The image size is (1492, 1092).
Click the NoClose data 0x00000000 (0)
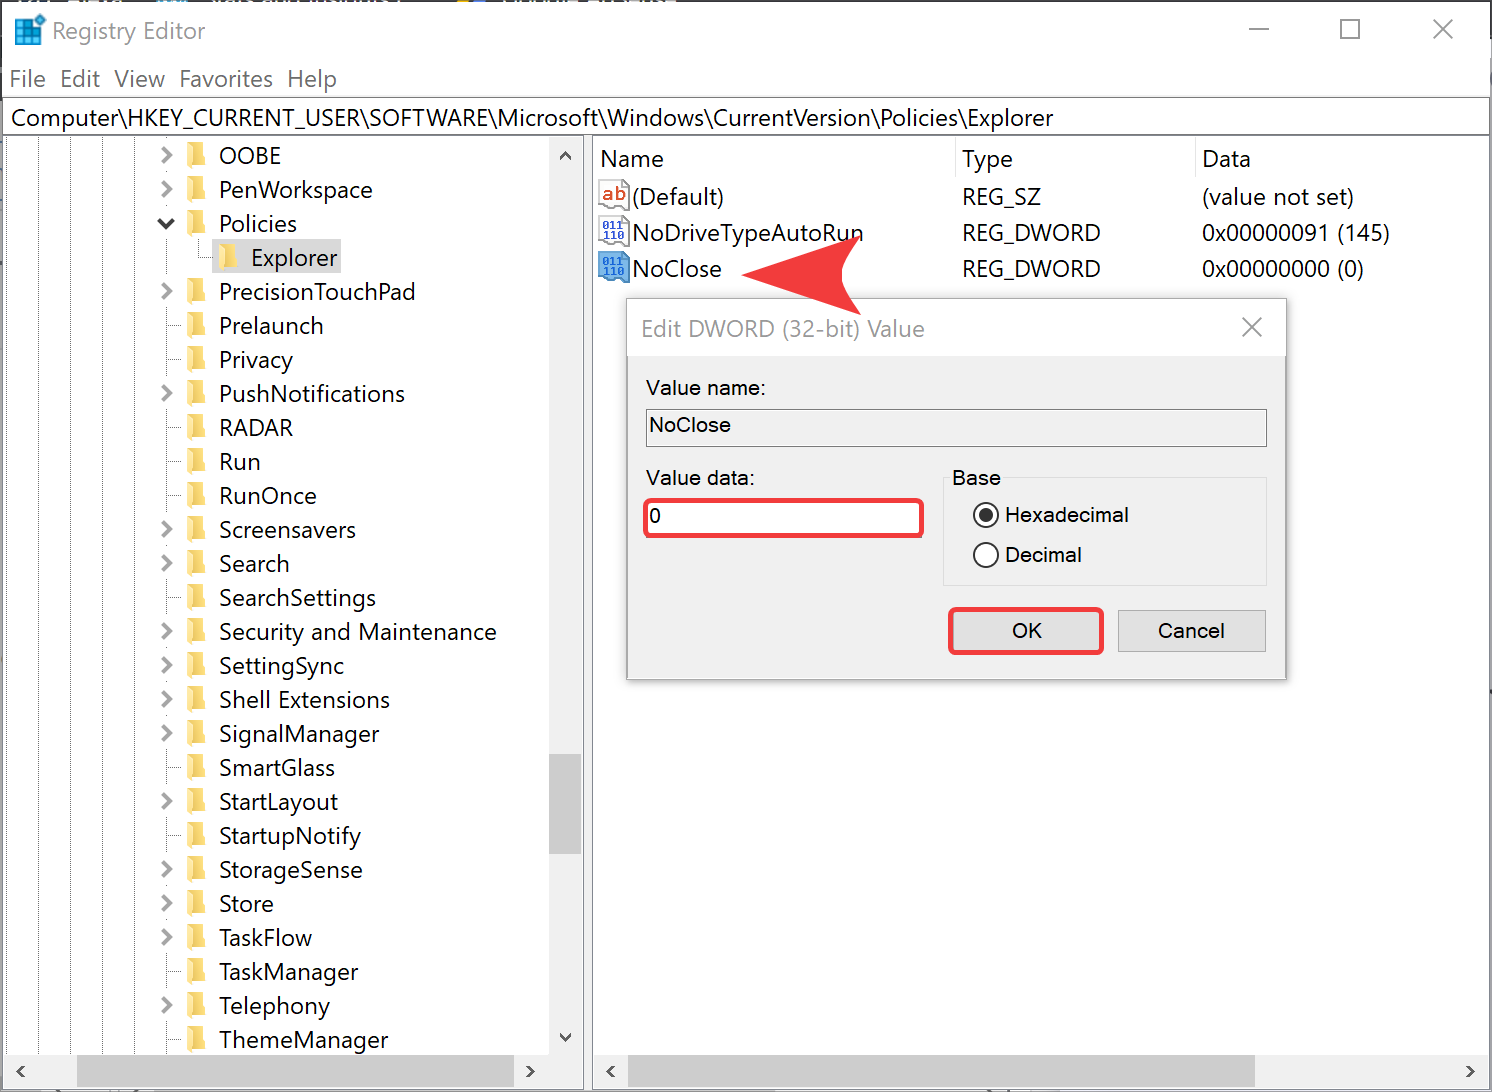[x=1282, y=269]
